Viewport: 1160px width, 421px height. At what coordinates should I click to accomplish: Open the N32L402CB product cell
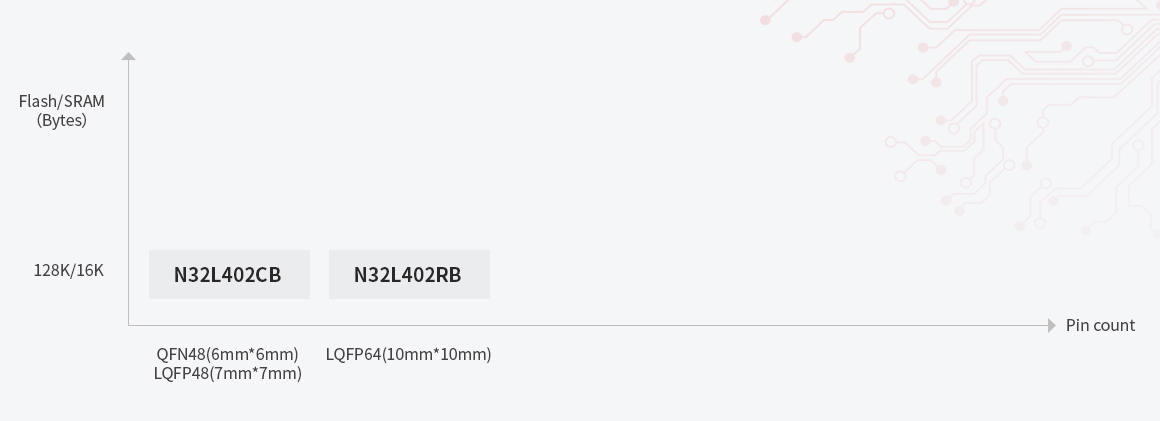[x=229, y=274]
